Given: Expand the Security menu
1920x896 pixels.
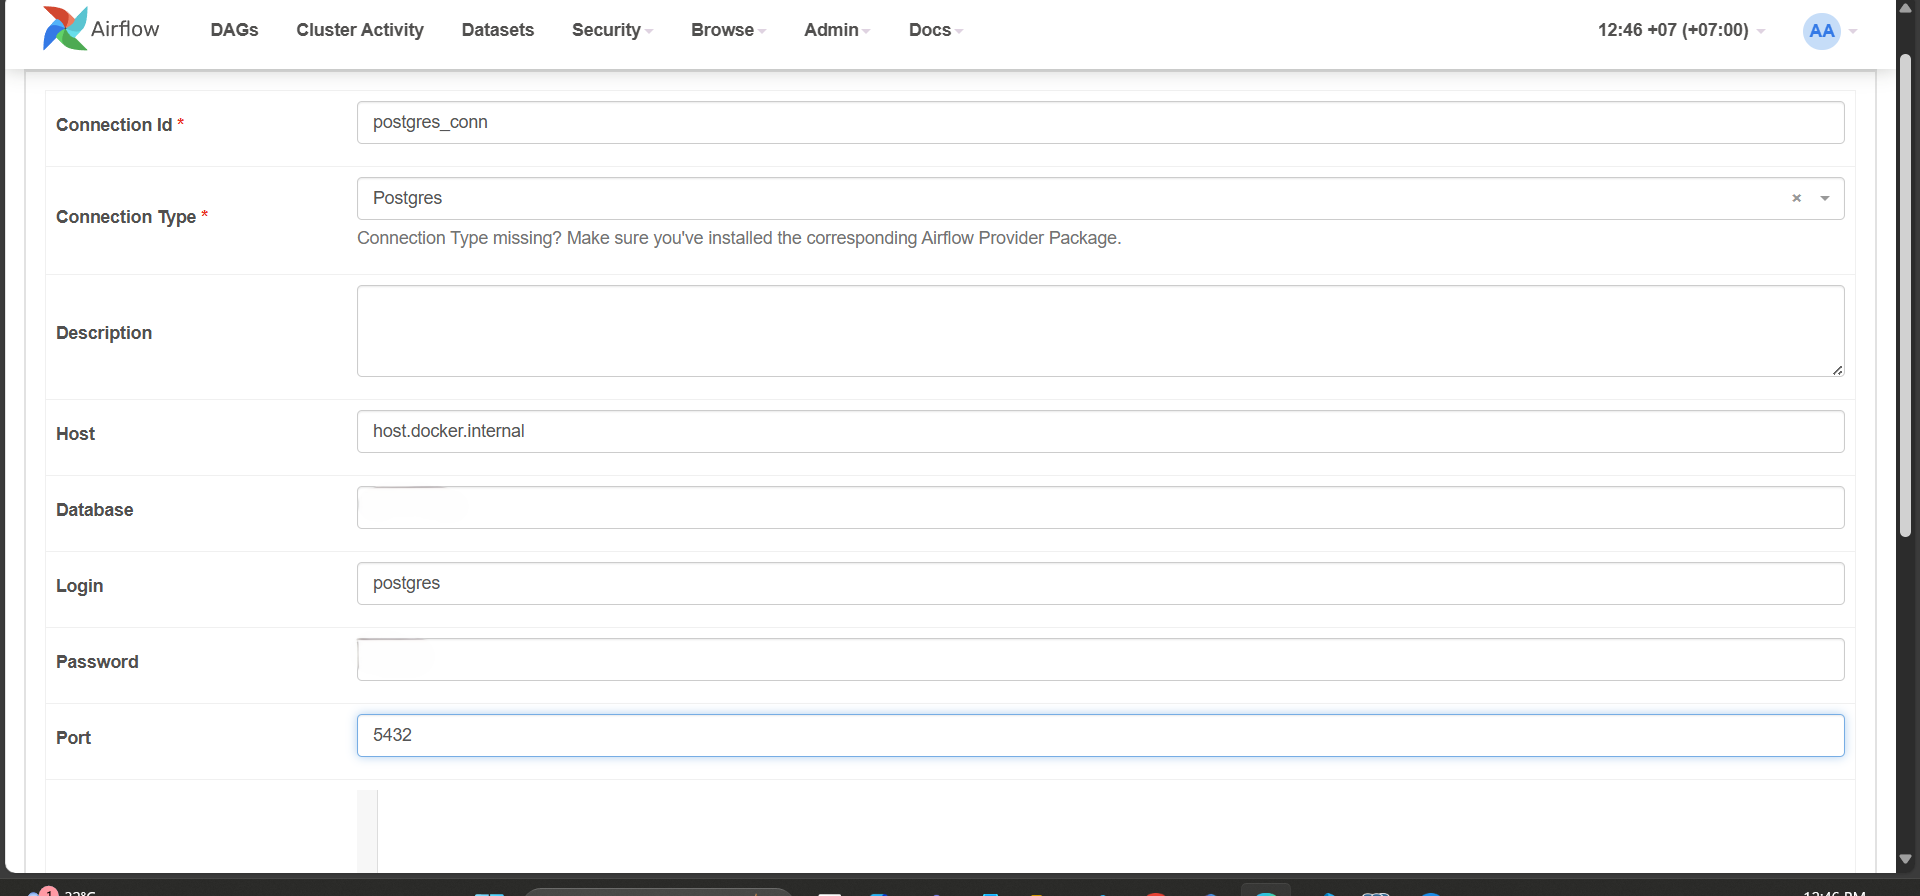Looking at the screenshot, I should pos(612,30).
